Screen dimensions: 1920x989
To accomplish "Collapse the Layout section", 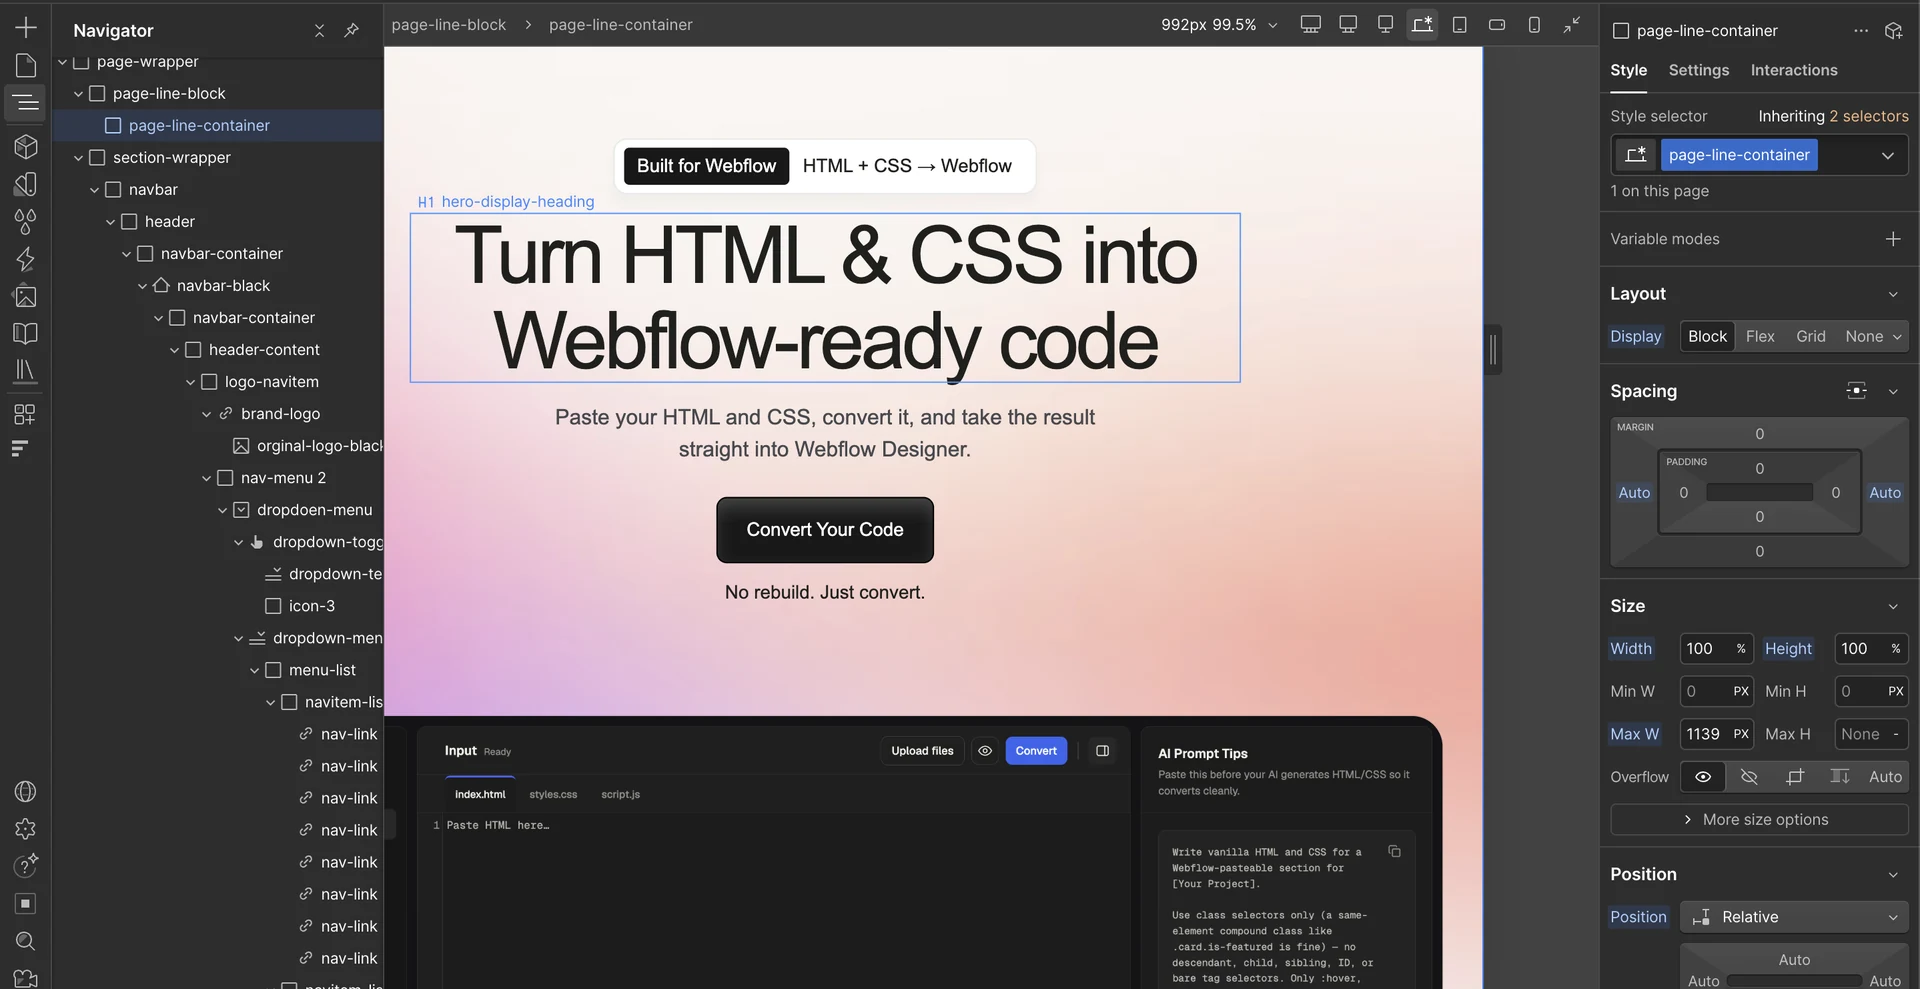I will coord(1892,294).
